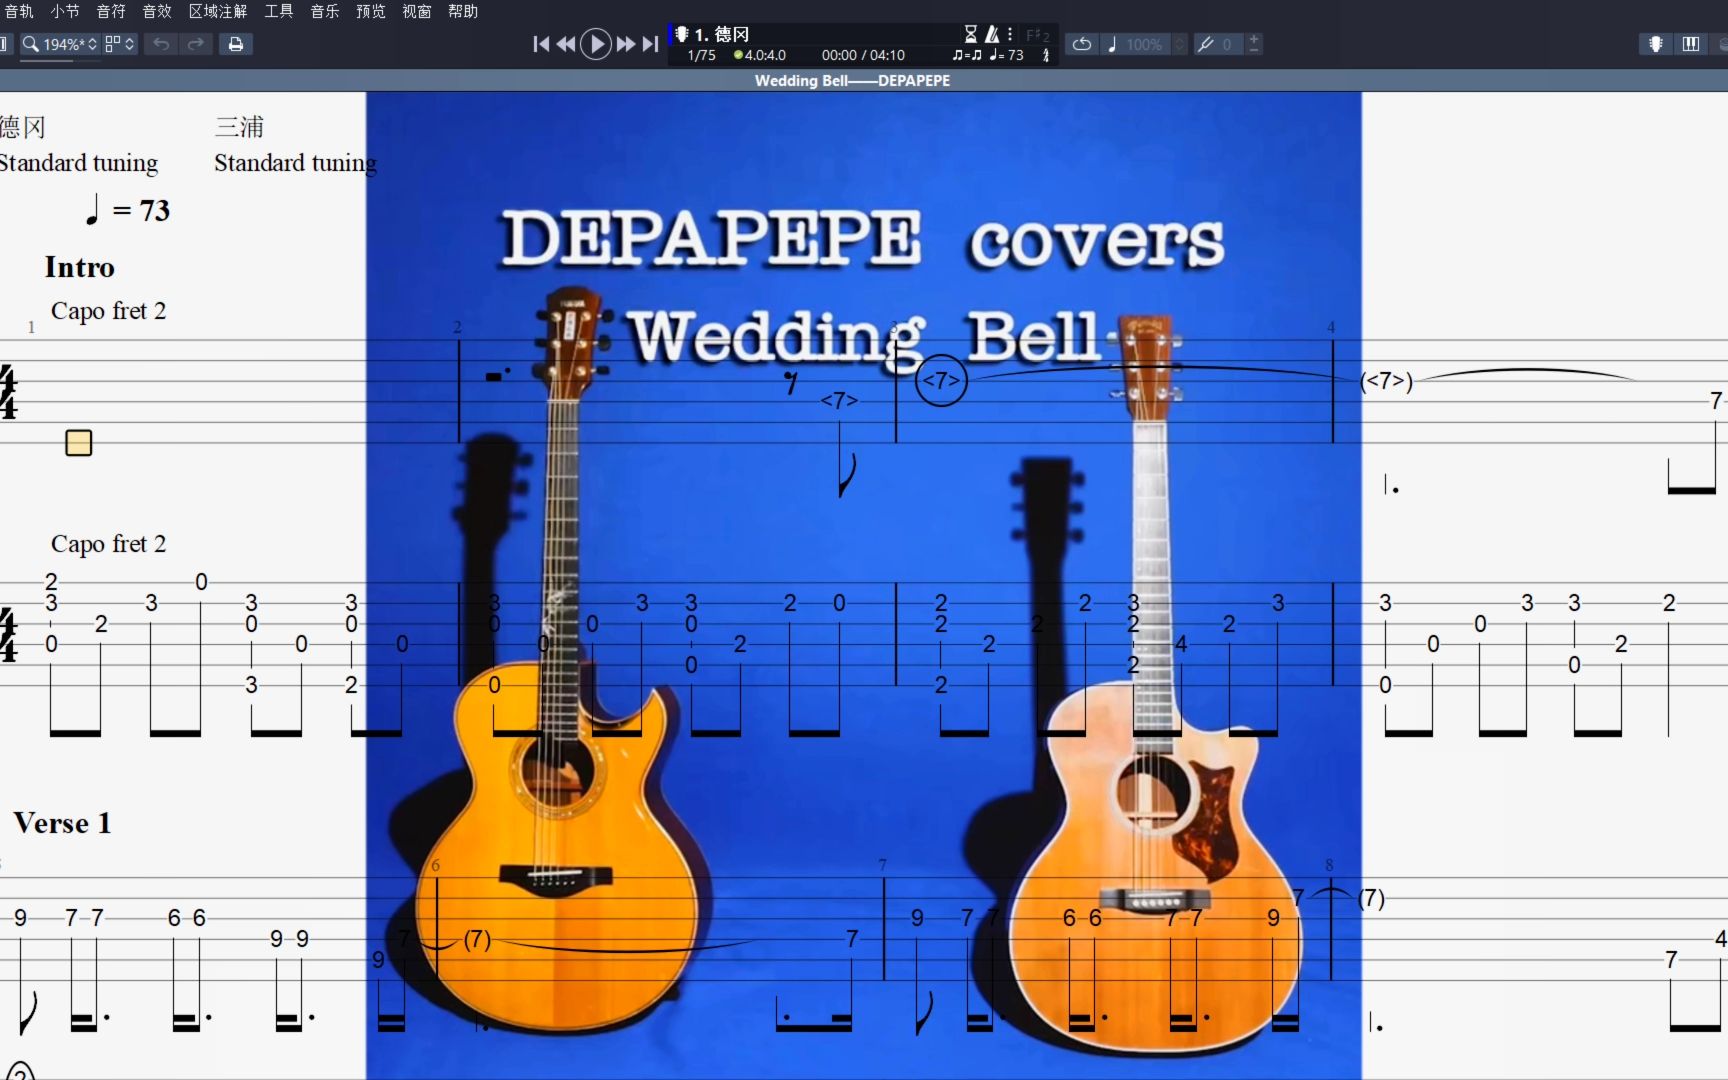Click the tempo value 73 in the display
Viewport: 1728px width, 1080px height.
[x=1015, y=55]
